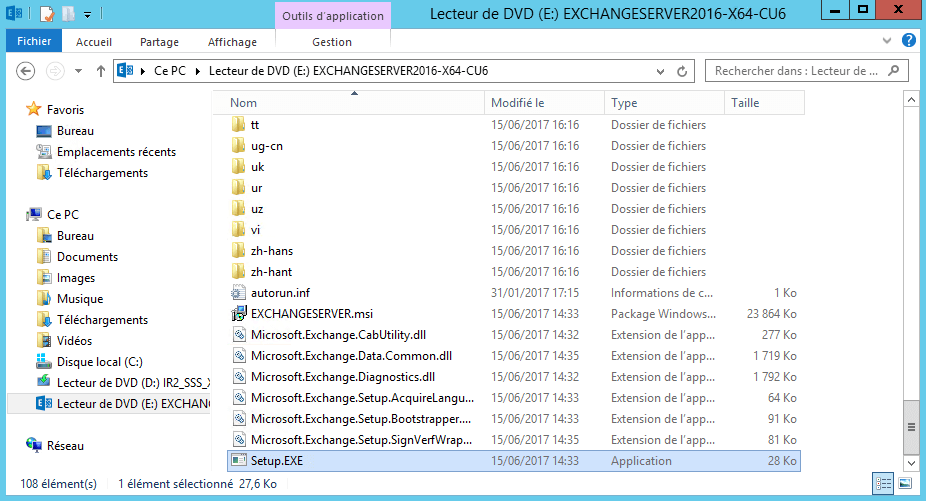Screen dimensions: 926x501
Task: Sort by the Modifié le column header
Action: (544, 103)
